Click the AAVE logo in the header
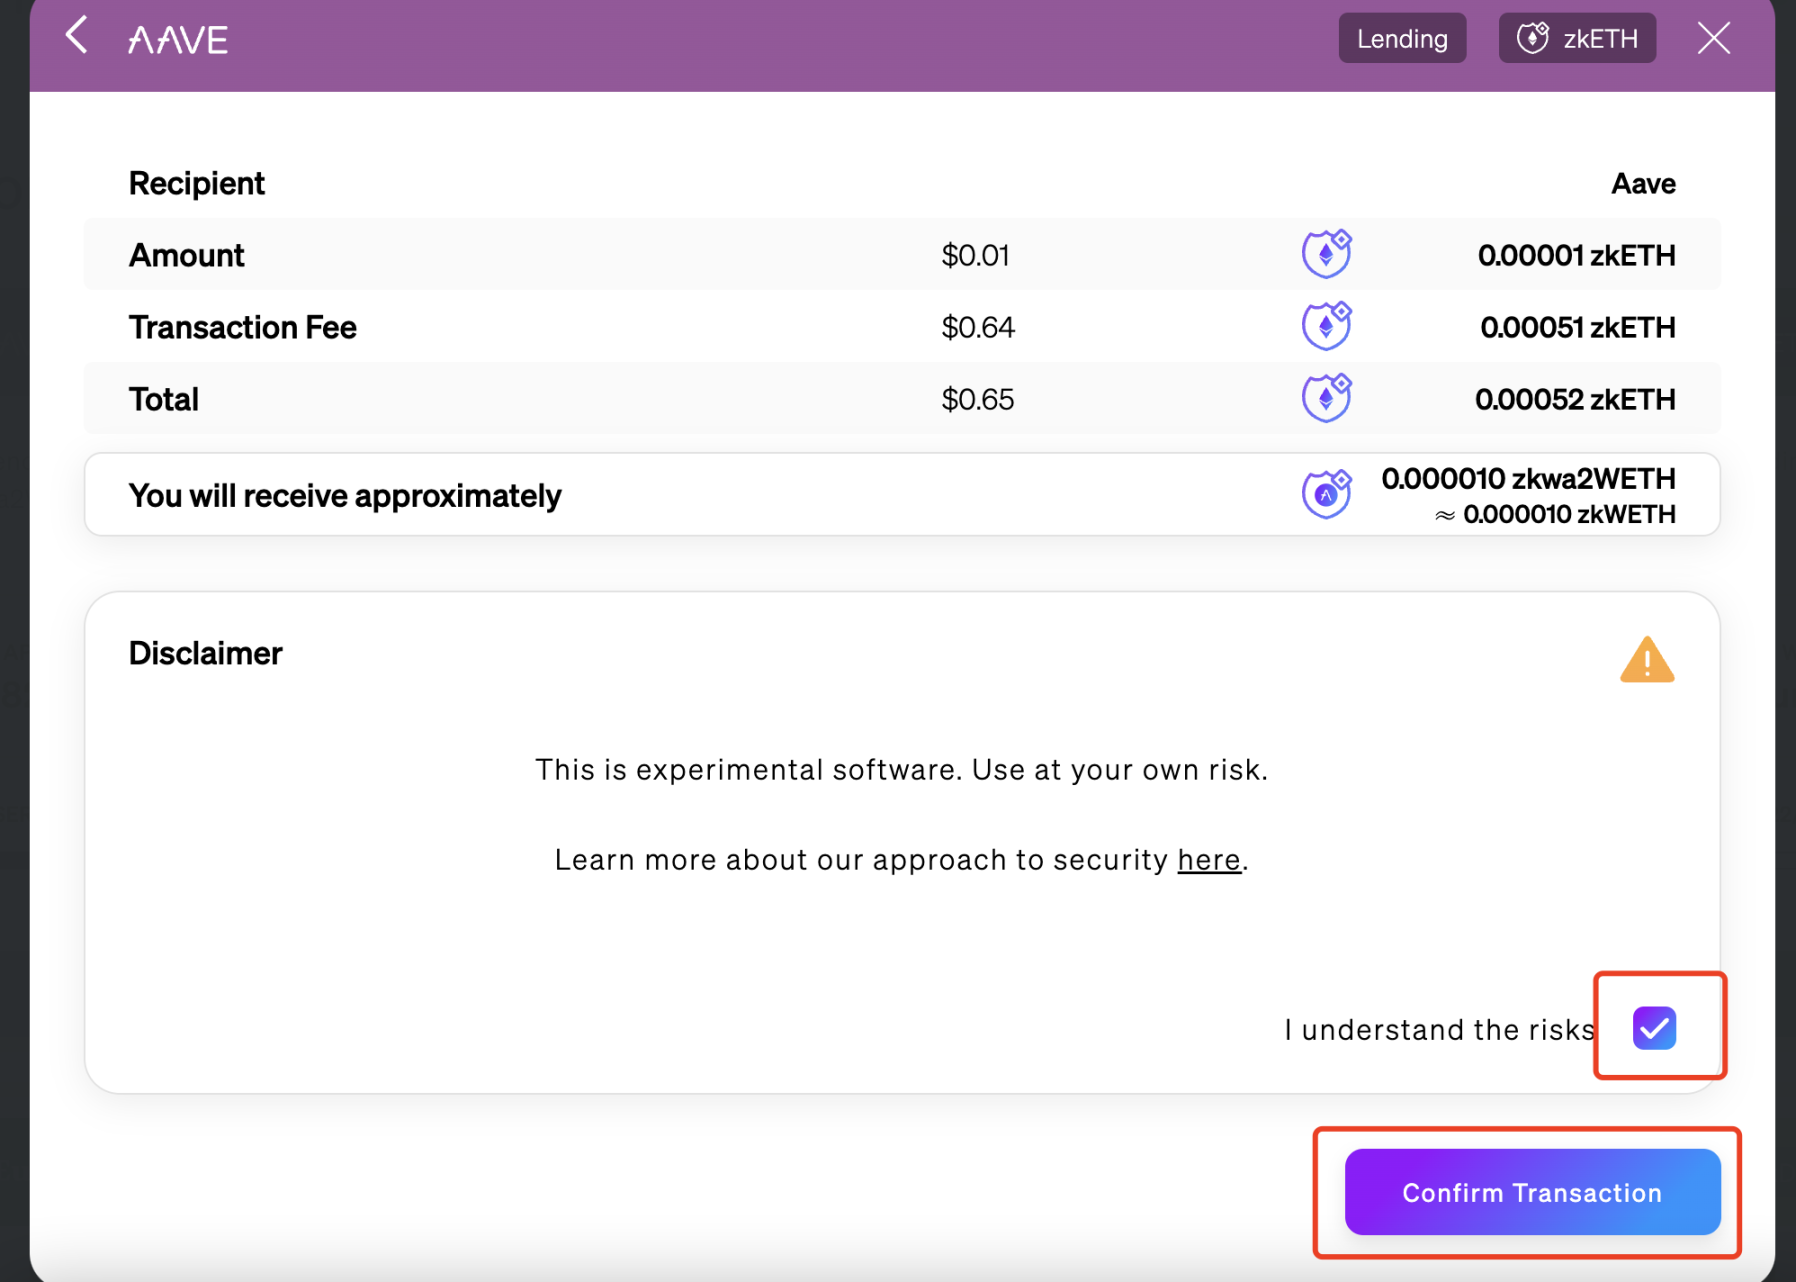Viewport: 1796px width, 1282px height. click(x=178, y=40)
